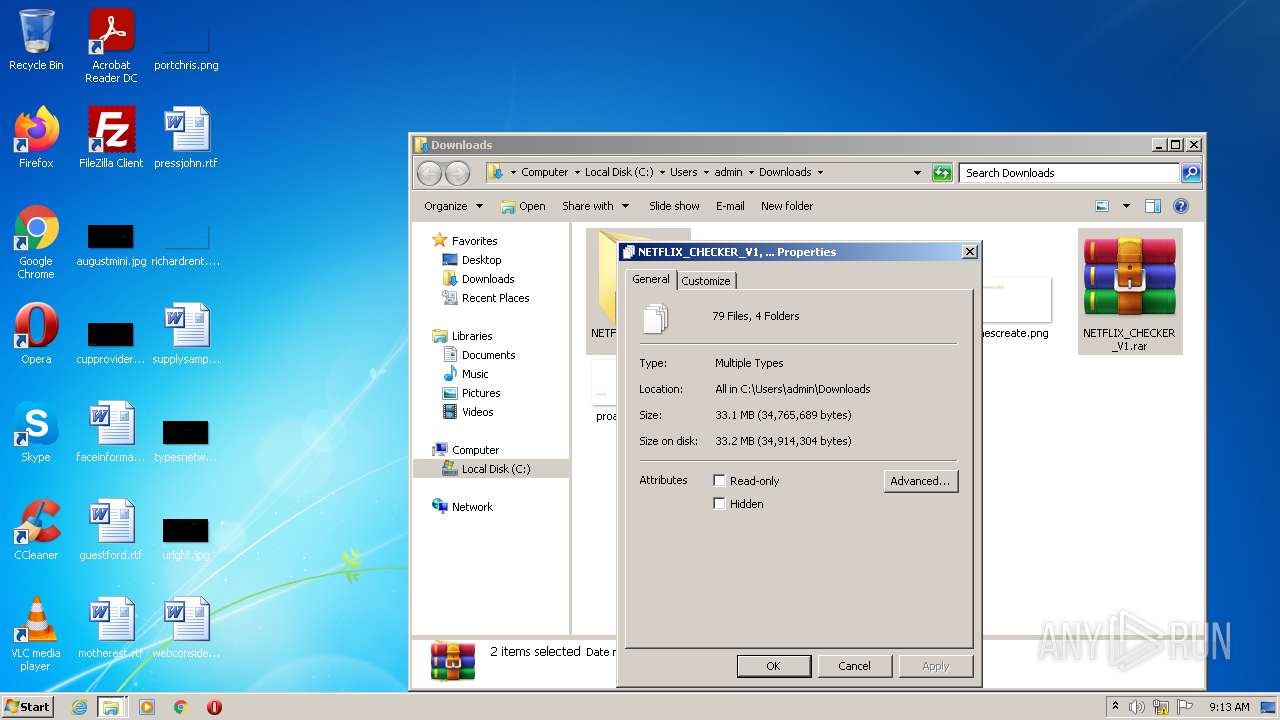Open the Start menu

coord(27,706)
